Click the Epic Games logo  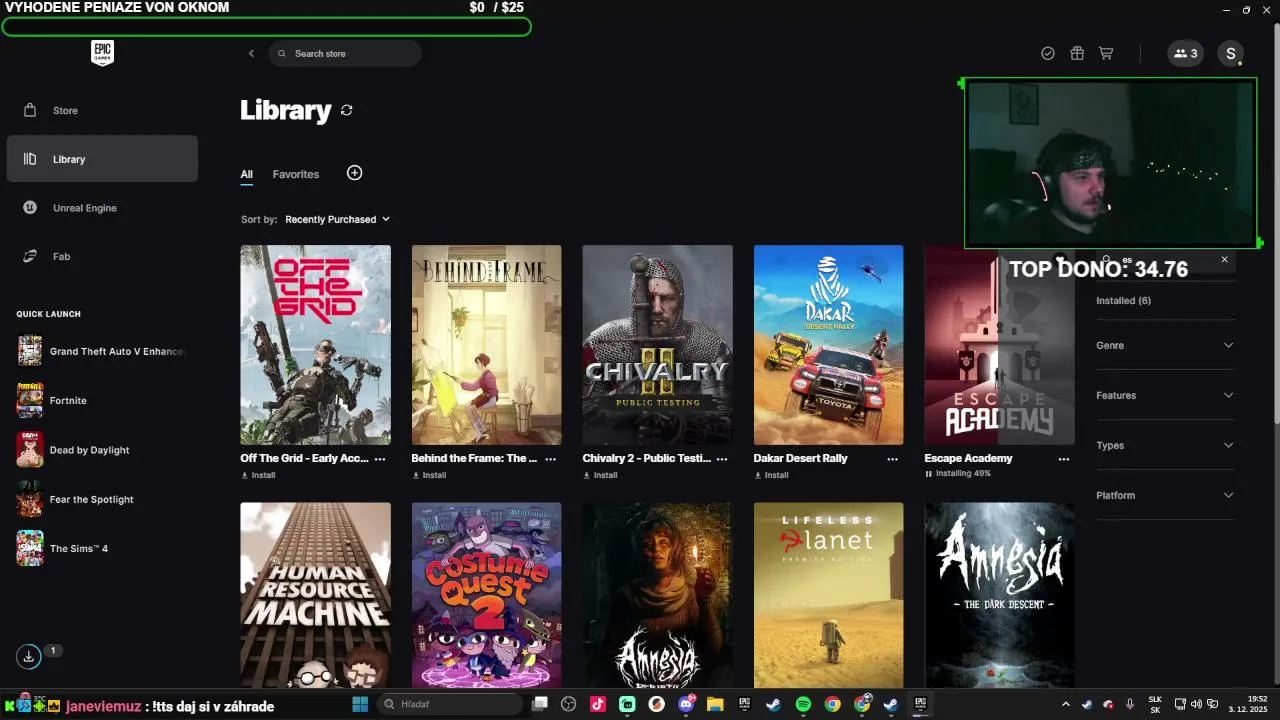click(x=102, y=53)
